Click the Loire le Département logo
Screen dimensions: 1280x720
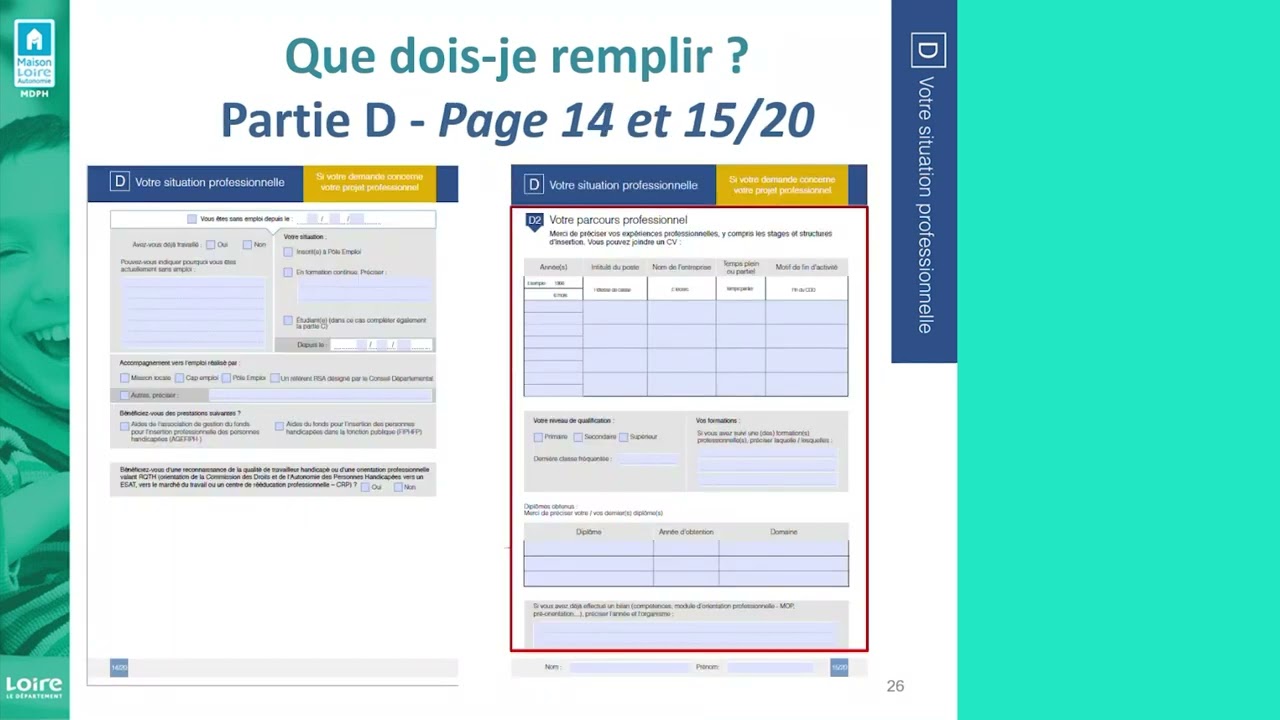tap(34, 688)
